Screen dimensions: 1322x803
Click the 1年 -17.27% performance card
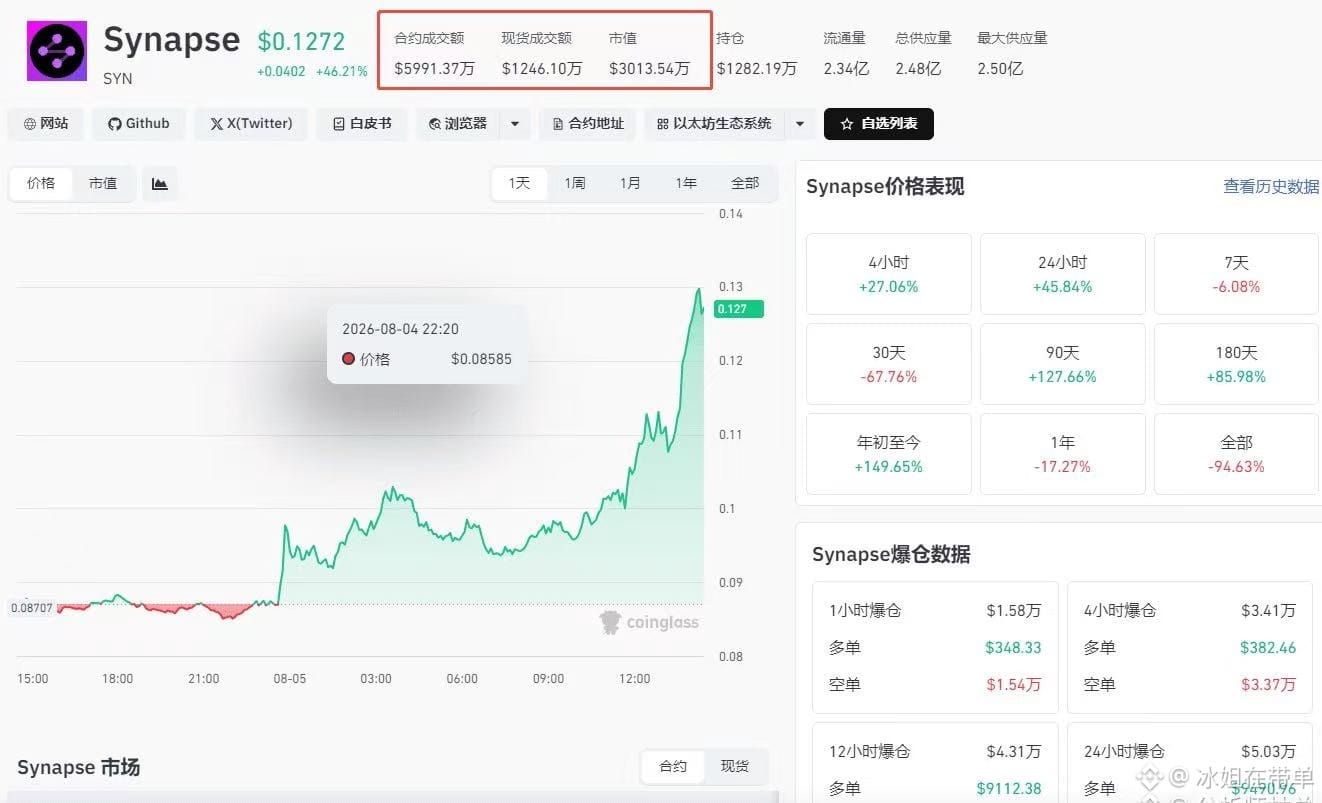click(1063, 454)
